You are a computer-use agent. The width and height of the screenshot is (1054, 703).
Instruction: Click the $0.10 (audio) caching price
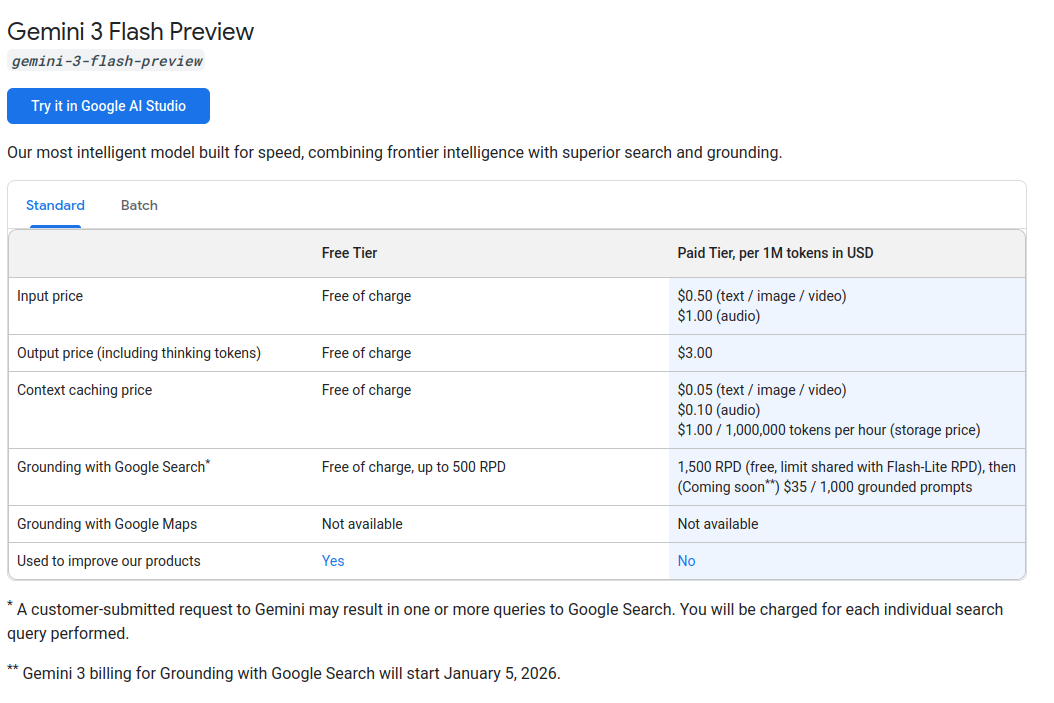tap(719, 410)
